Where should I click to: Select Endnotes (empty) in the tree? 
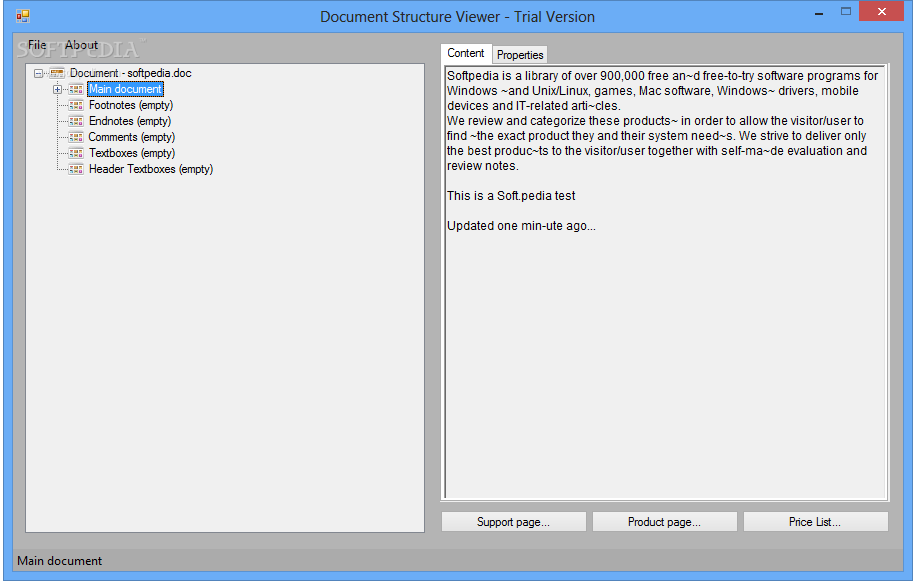pos(130,121)
